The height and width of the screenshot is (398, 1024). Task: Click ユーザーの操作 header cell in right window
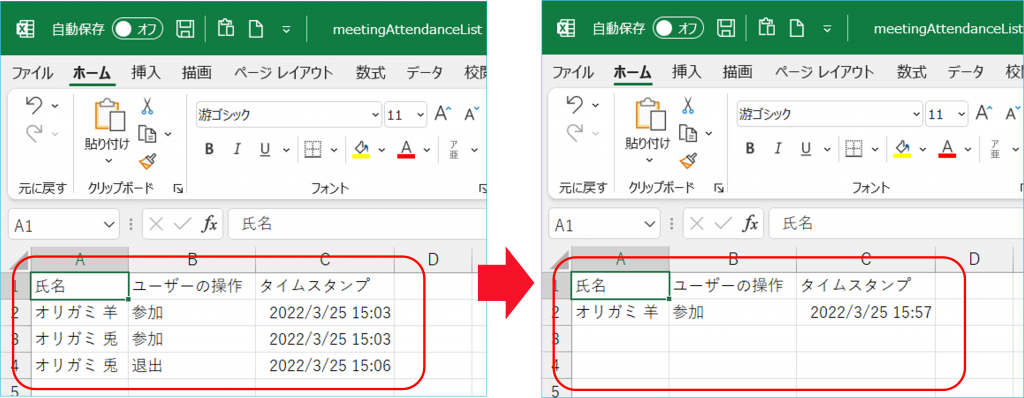[x=733, y=286]
